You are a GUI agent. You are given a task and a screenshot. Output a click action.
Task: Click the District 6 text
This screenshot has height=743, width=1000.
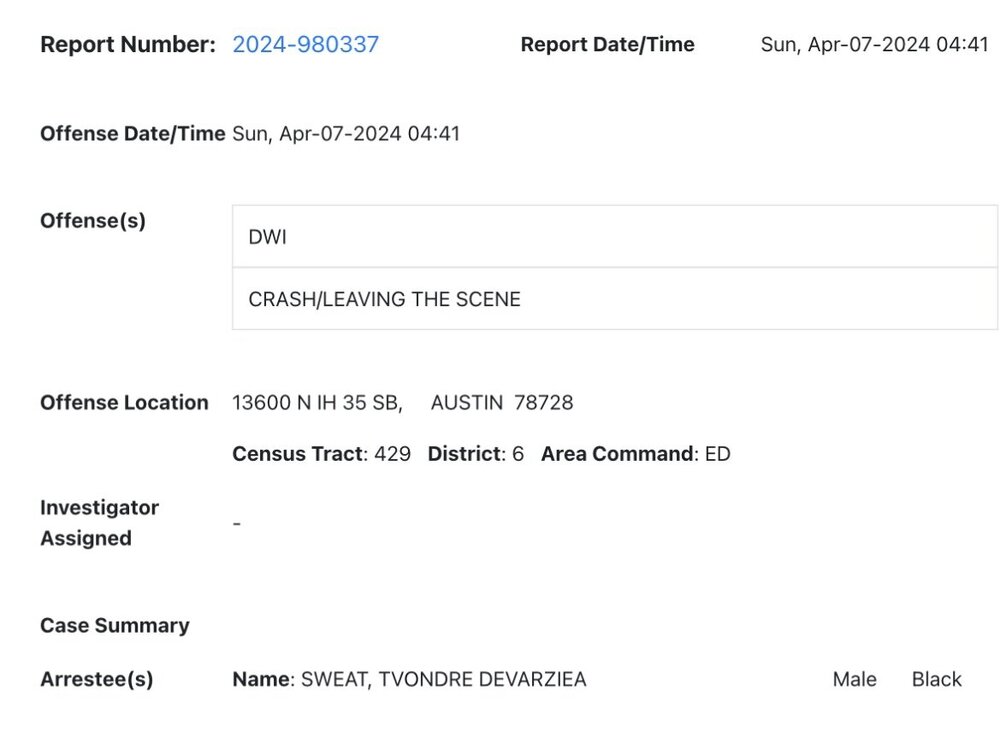point(475,454)
